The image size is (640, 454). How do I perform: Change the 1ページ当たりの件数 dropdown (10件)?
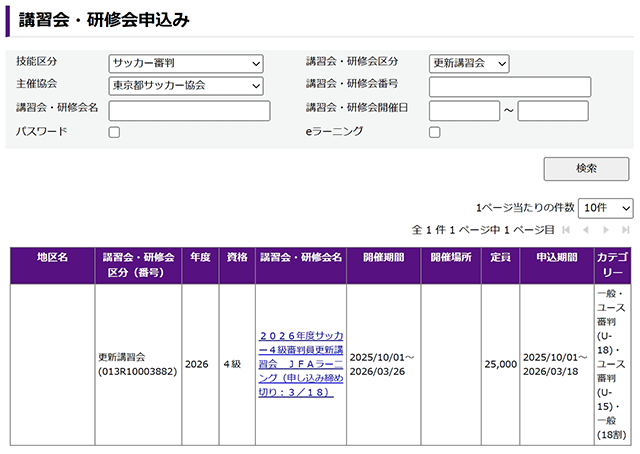pyautogui.click(x=606, y=207)
